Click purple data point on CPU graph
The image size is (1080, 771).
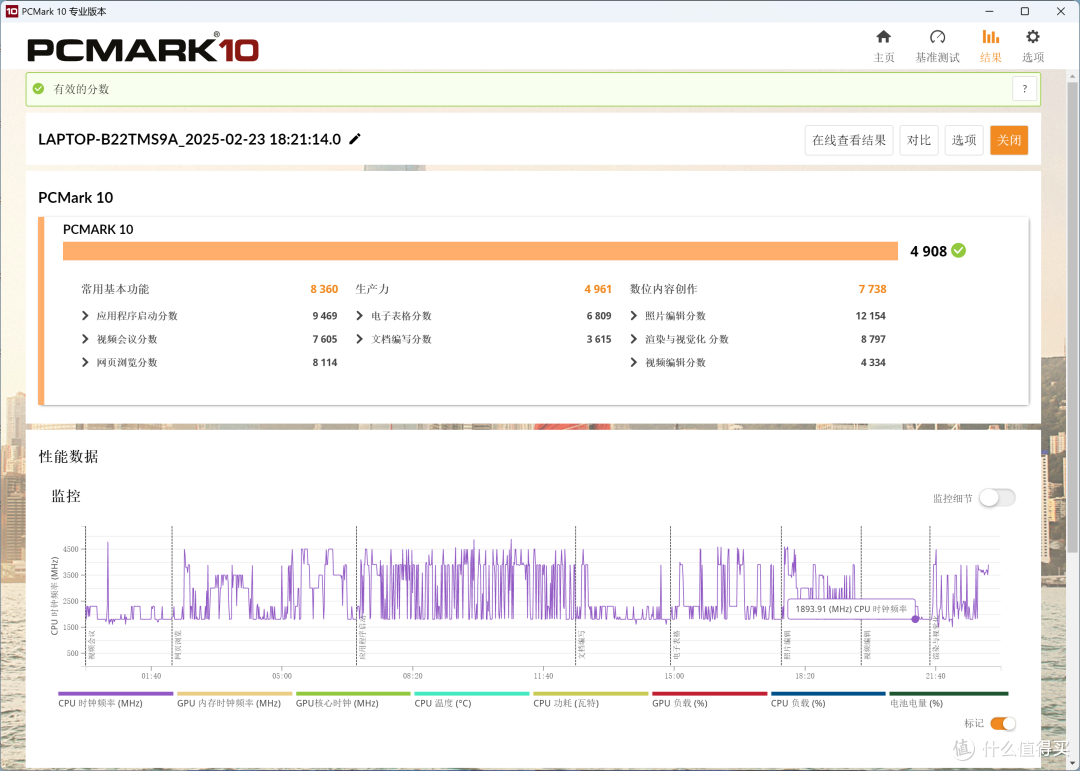[915, 619]
